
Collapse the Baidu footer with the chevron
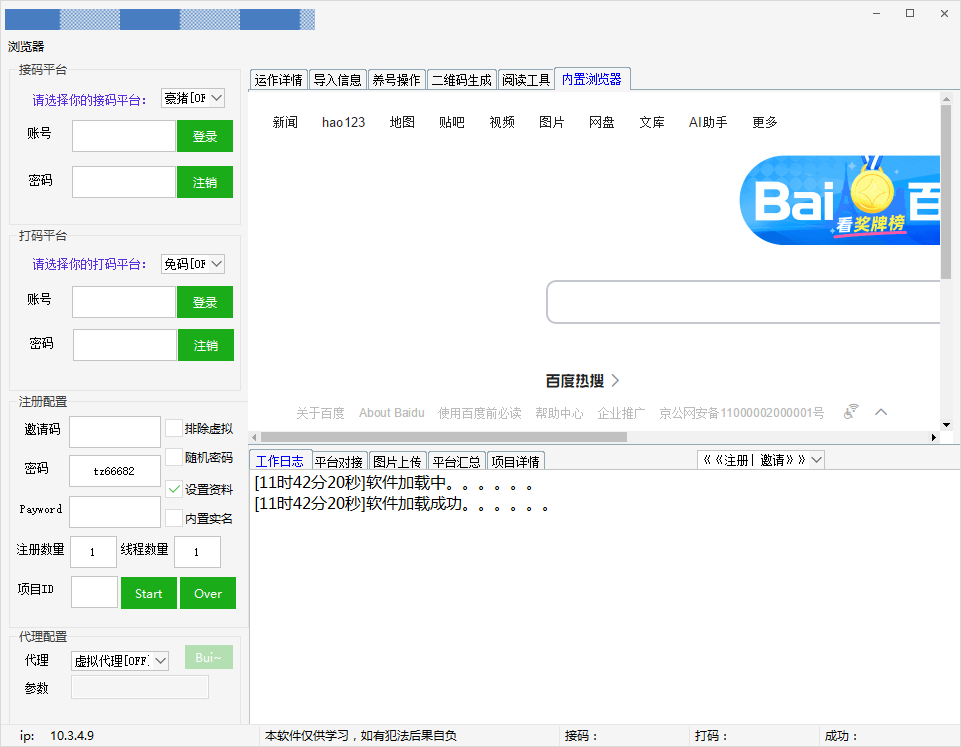pyautogui.click(x=881, y=411)
